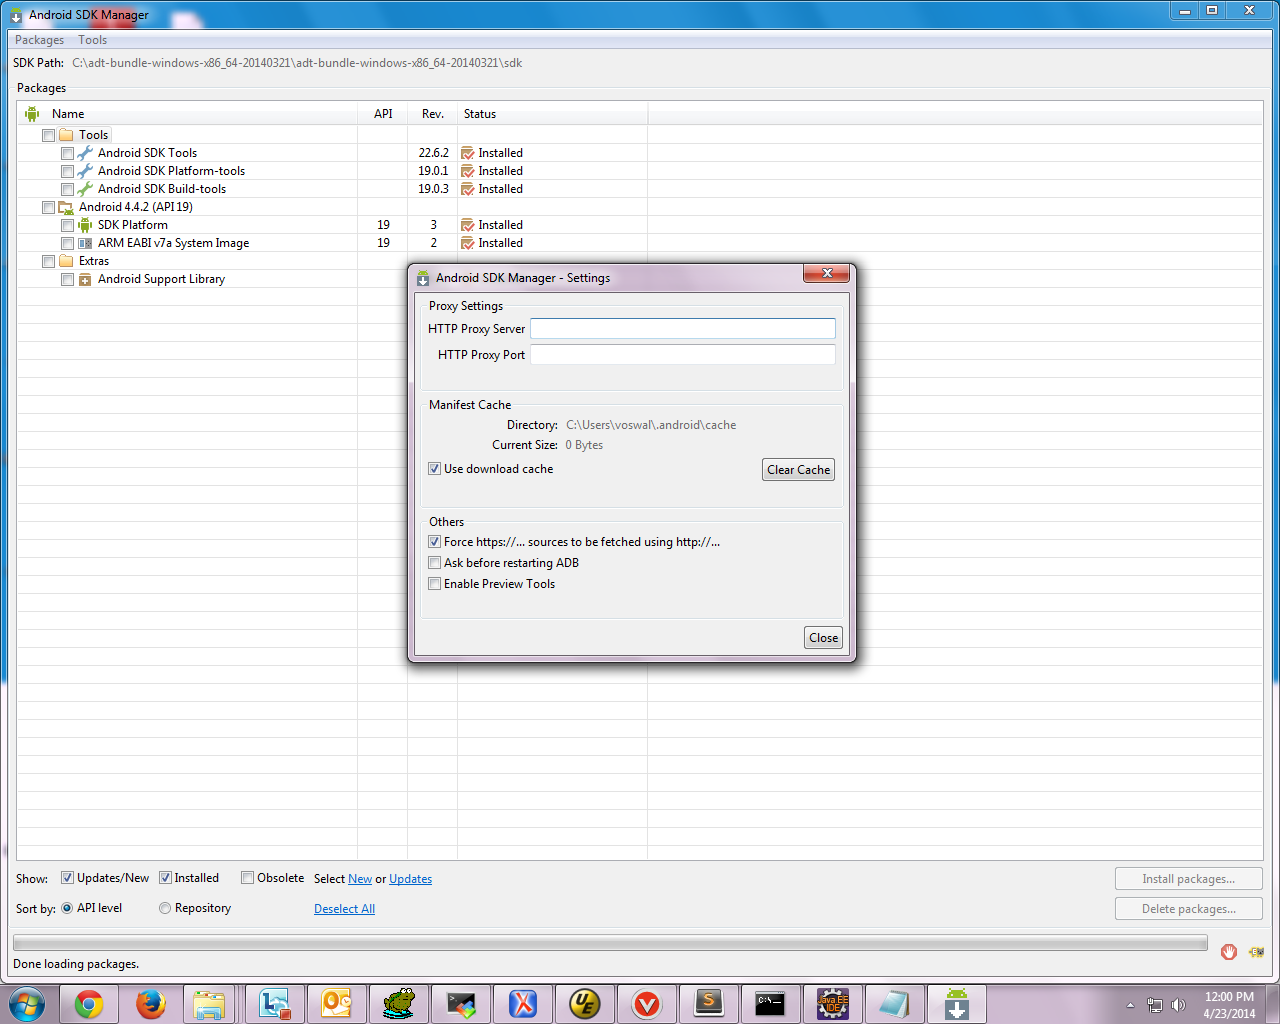The width and height of the screenshot is (1280, 1024).
Task: Enable Preview Tools checkbox
Action: (x=434, y=584)
